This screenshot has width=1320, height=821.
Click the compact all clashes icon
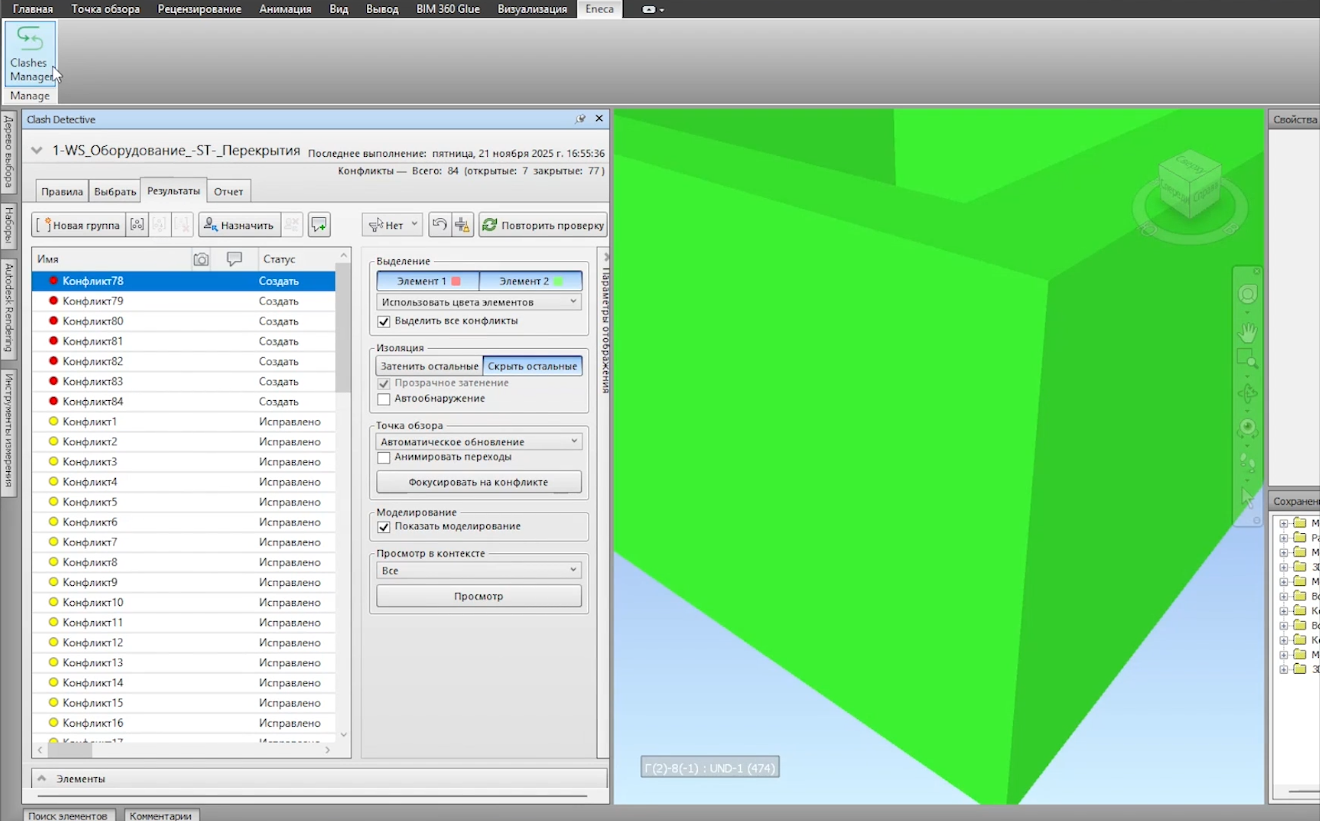pyautogui.click(x=462, y=225)
